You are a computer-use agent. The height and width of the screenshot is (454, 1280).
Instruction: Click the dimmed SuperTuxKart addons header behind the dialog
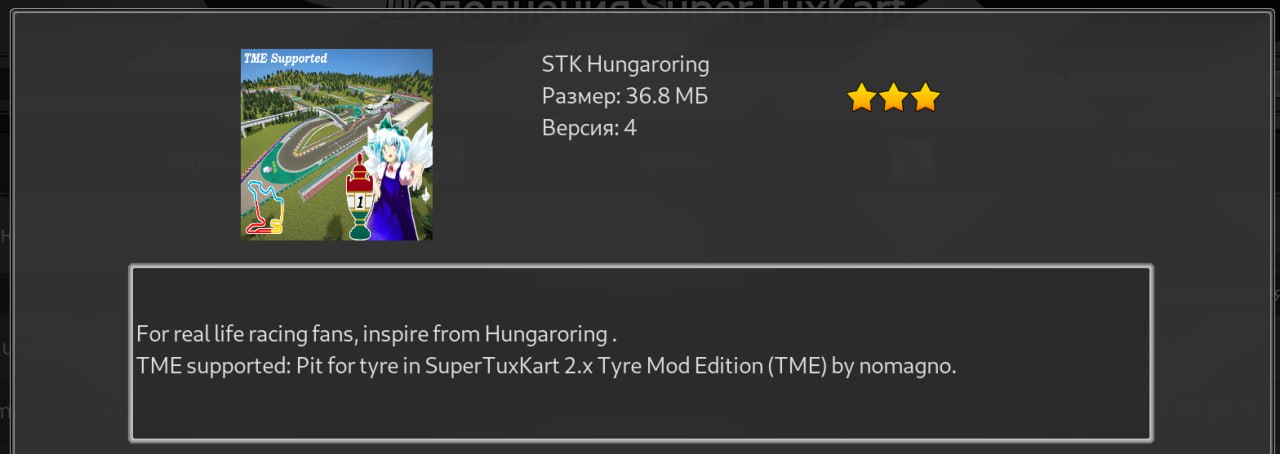(641, 12)
